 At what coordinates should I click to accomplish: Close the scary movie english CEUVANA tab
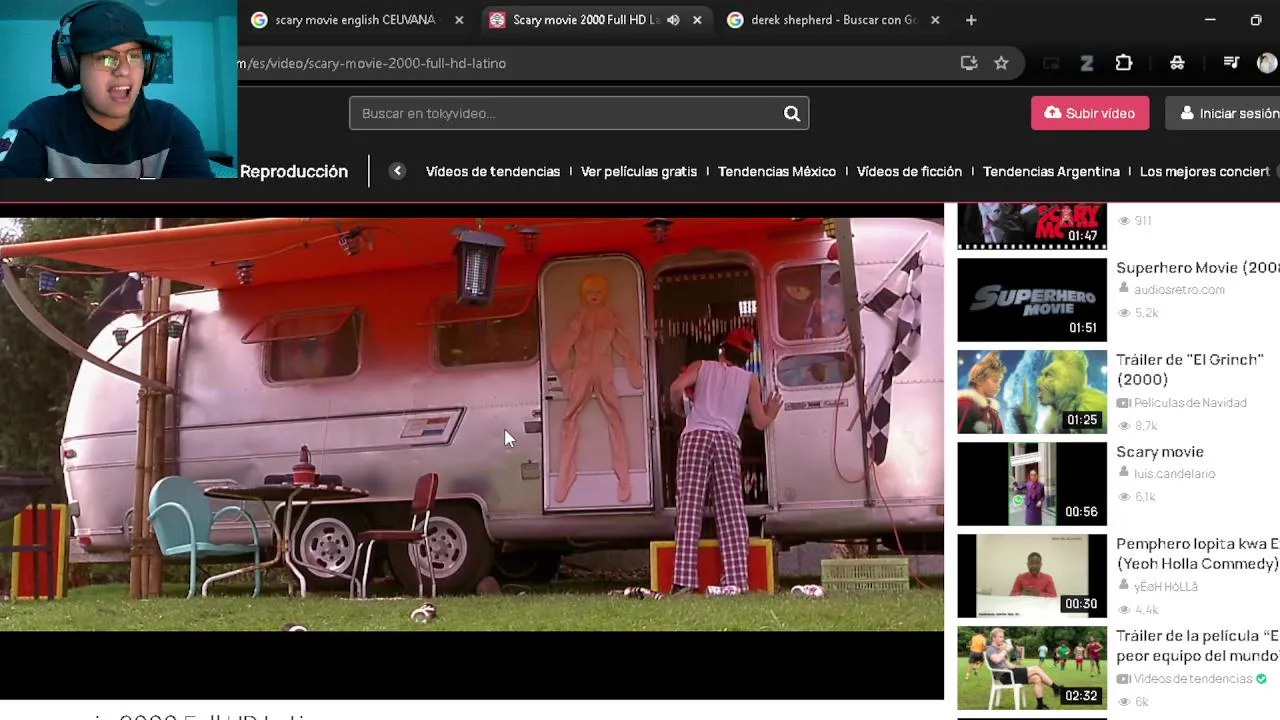(x=459, y=20)
